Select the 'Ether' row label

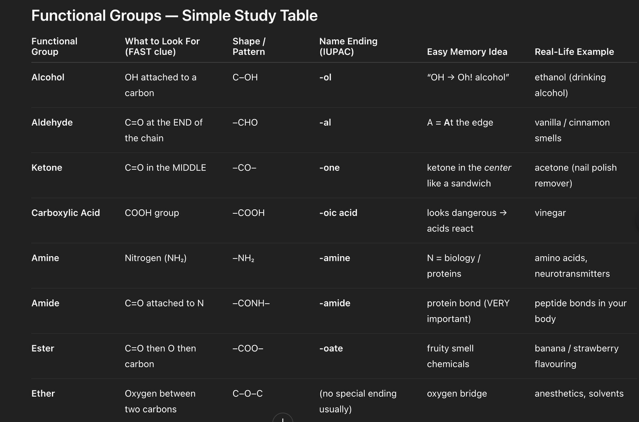43,393
